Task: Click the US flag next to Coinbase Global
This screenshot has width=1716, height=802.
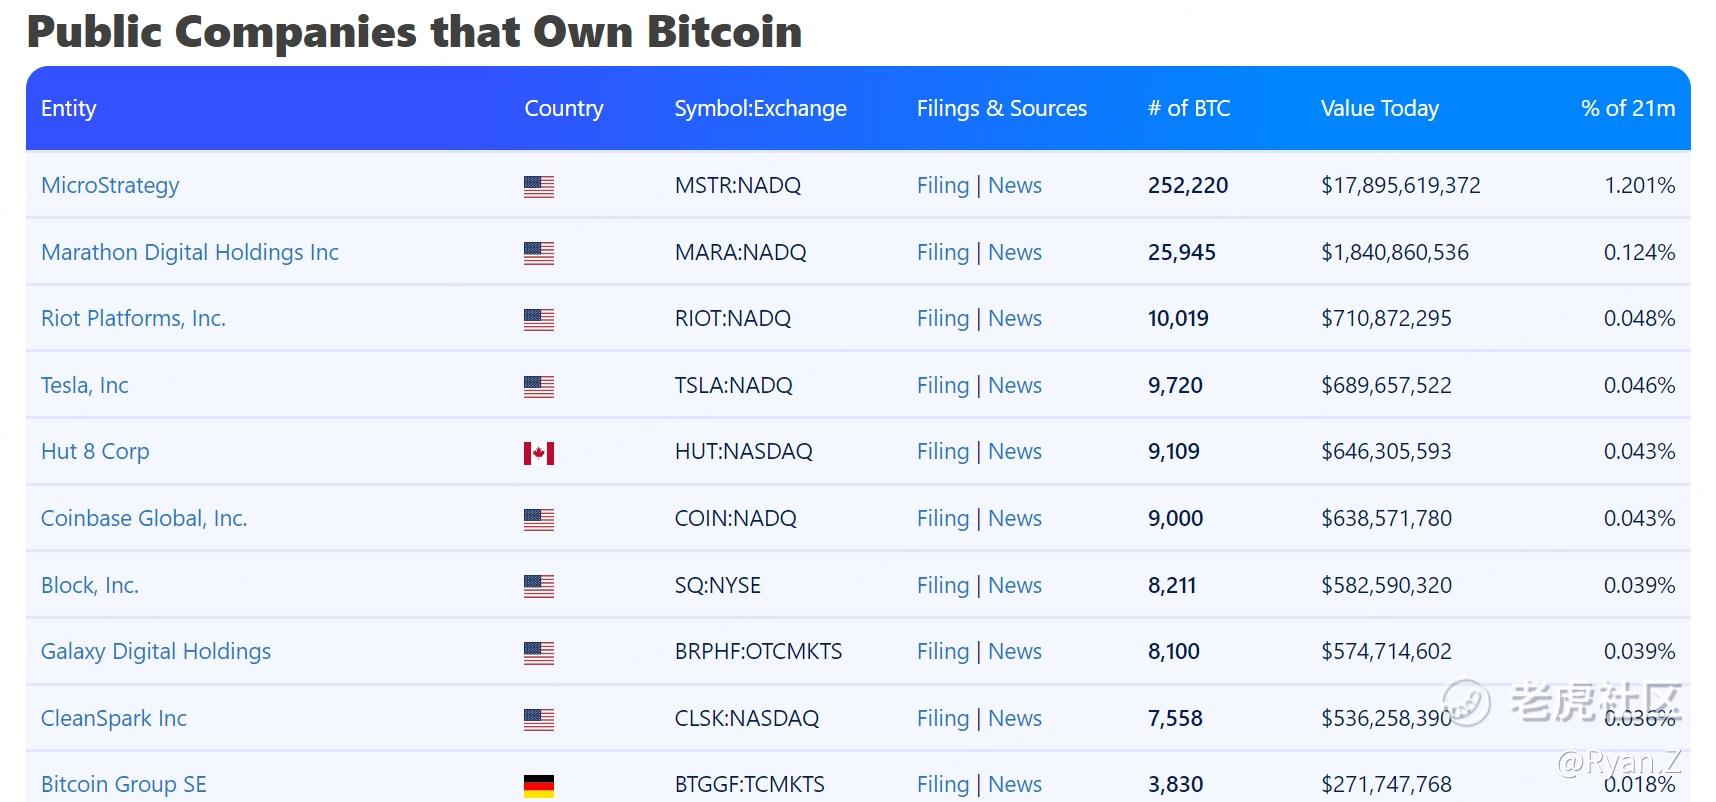Action: click(x=540, y=518)
